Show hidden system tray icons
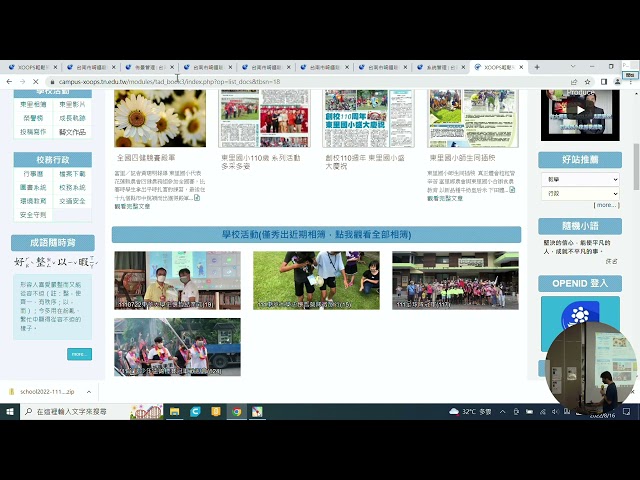Image resolution: width=640 pixels, height=480 pixels. 502,412
